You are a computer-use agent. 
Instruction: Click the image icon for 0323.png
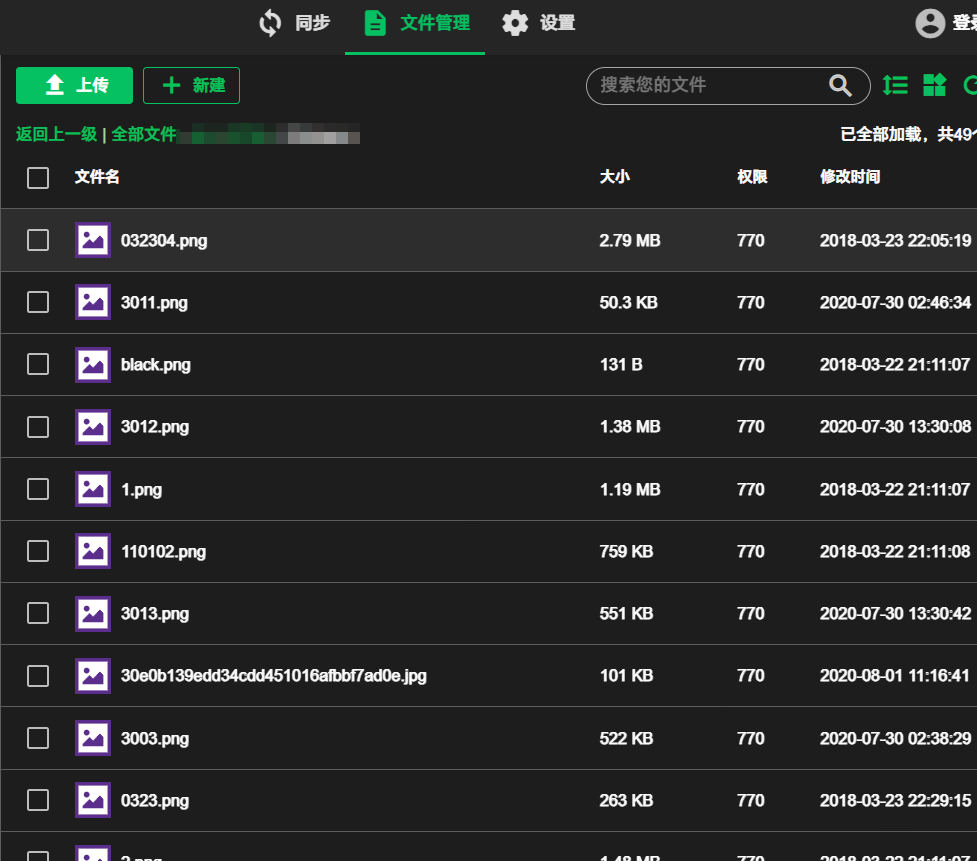(x=93, y=800)
